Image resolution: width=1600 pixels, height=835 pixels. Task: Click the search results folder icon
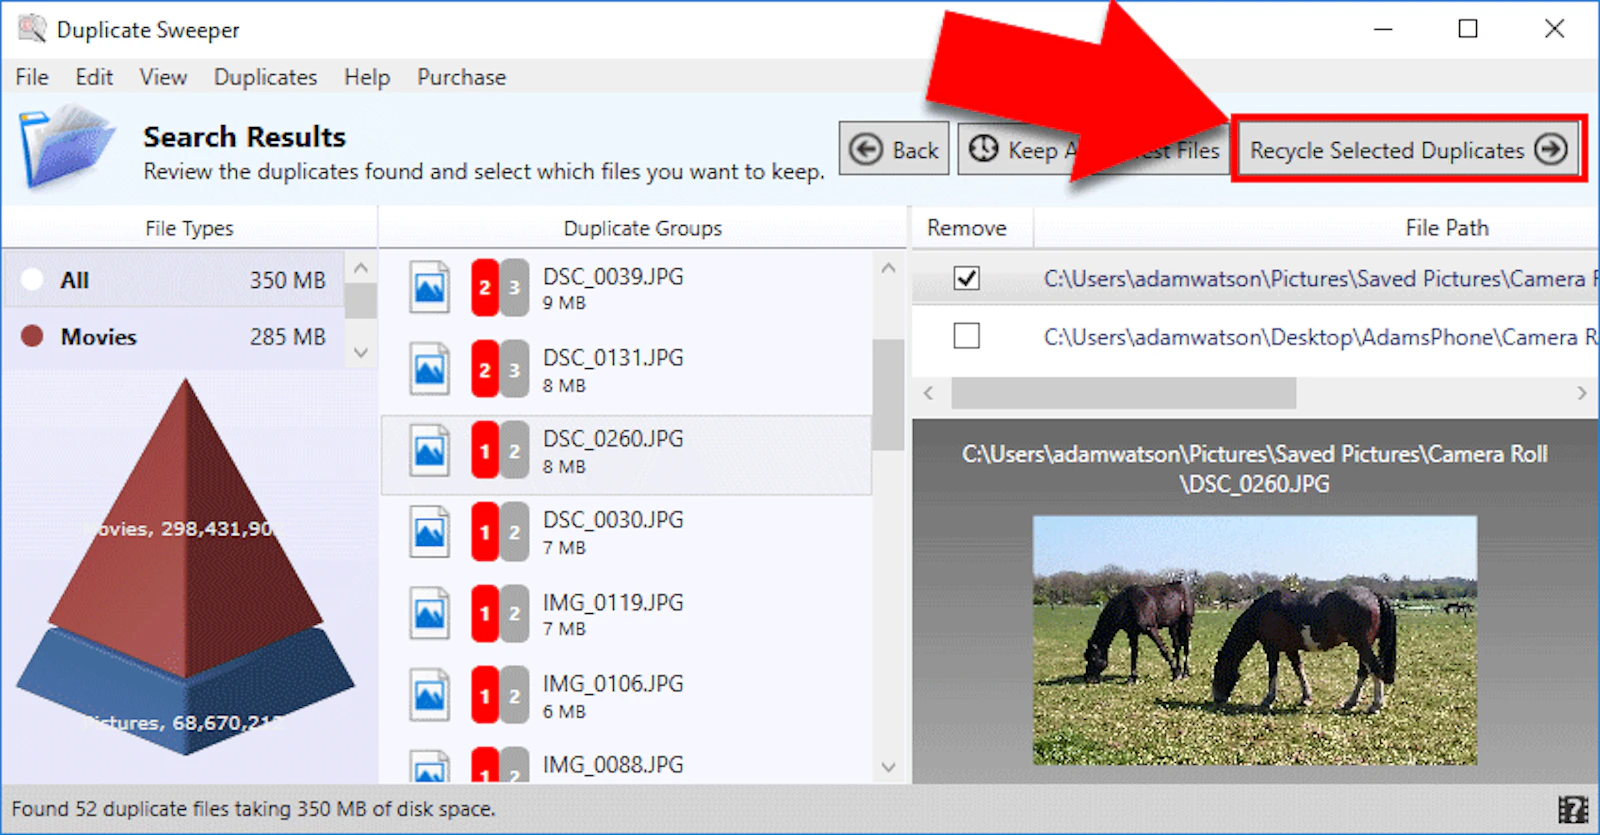pyautogui.click(x=67, y=148)
